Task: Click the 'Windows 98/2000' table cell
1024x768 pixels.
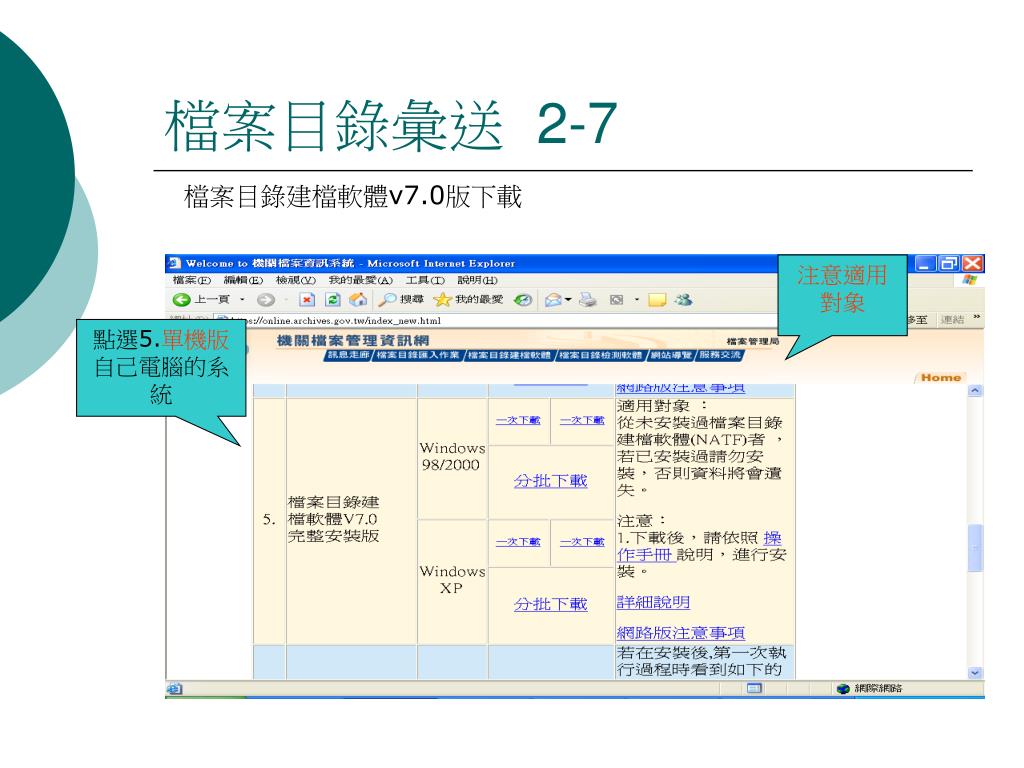Action: coord(452,456)
